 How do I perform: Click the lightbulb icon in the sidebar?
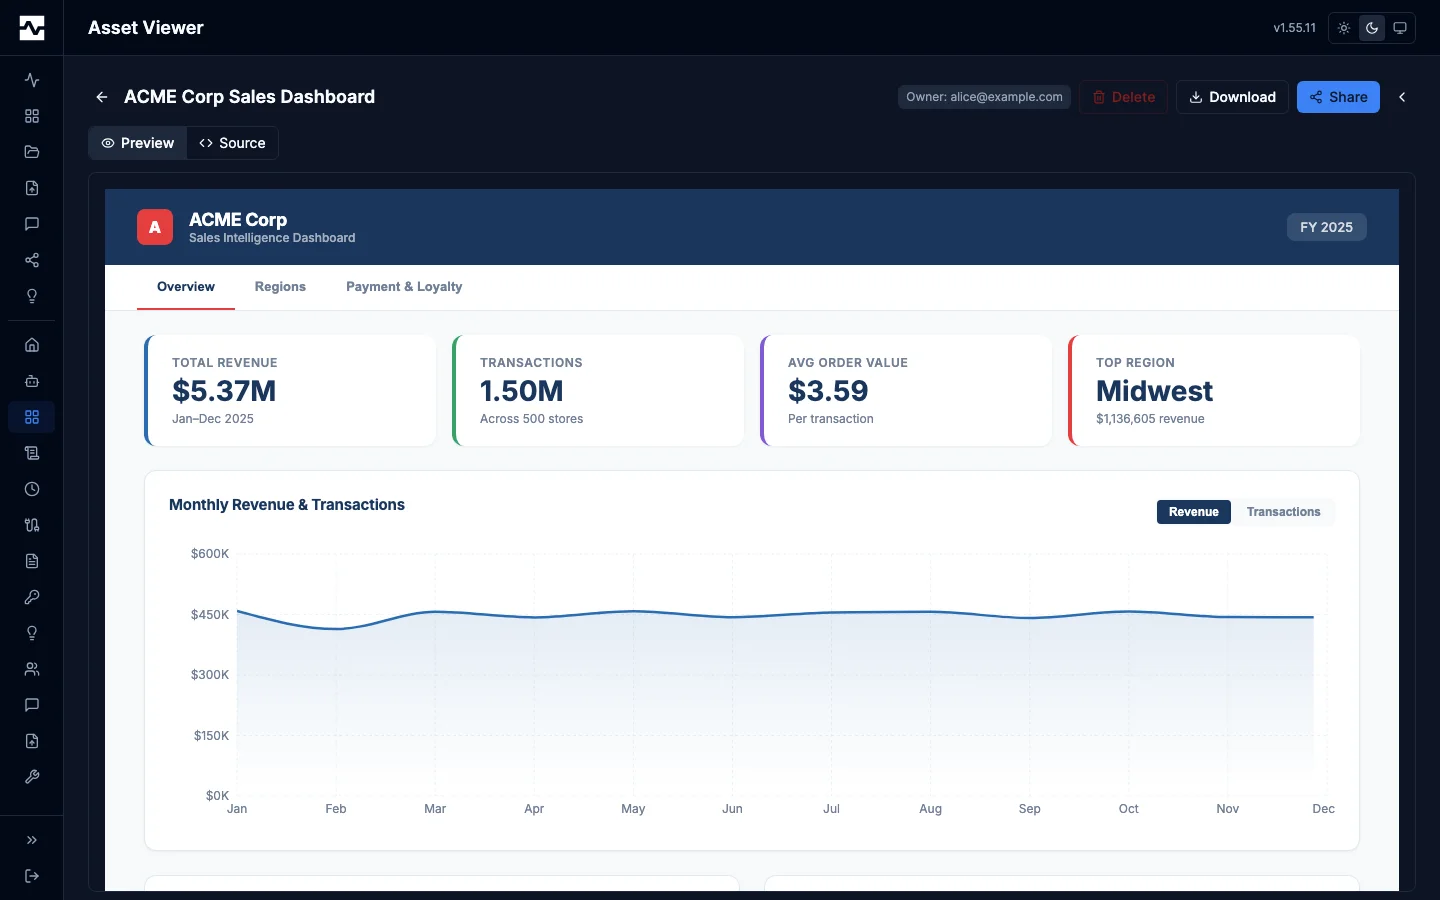pyautogui.click(x=31, y=297)
